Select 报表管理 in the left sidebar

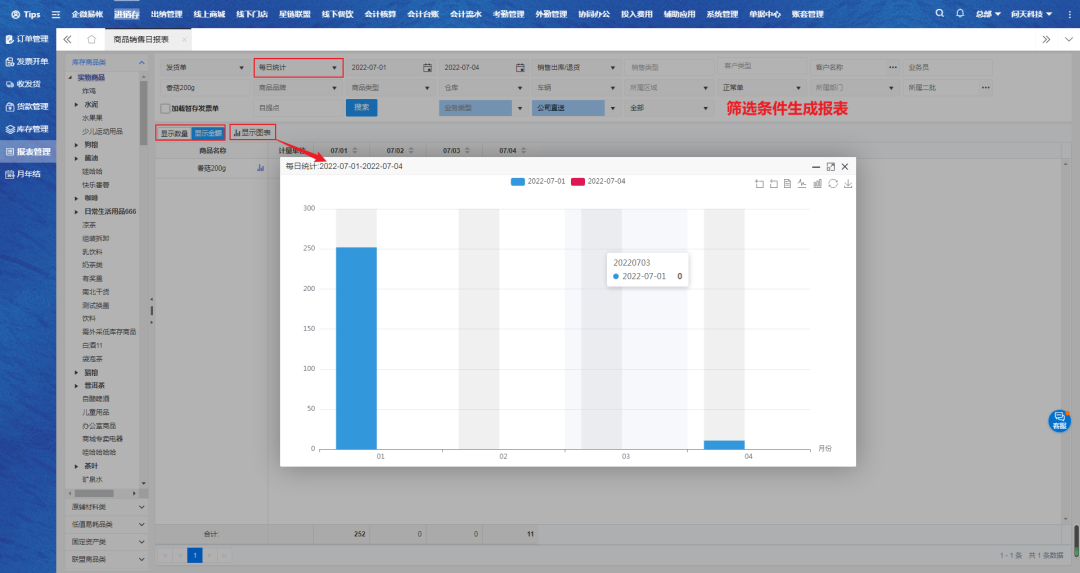point(28,152)
